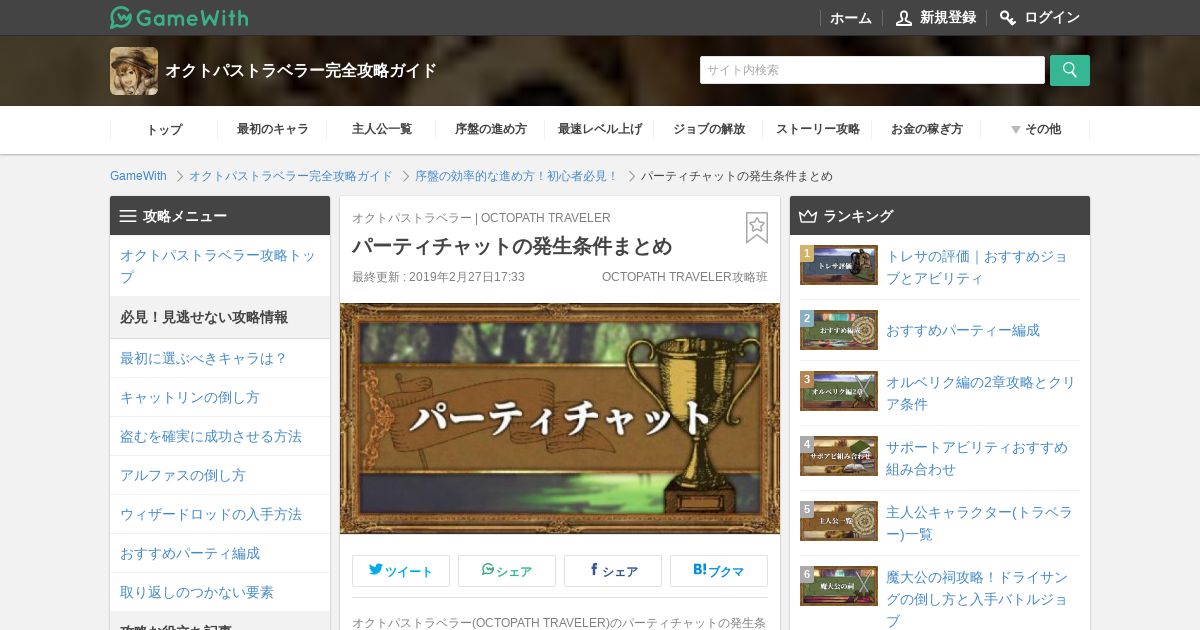This screenshot has width=1200, height=630.
Task: Click the green search magnifier button
Action: pyautogui.click(x=1070, y=70)
